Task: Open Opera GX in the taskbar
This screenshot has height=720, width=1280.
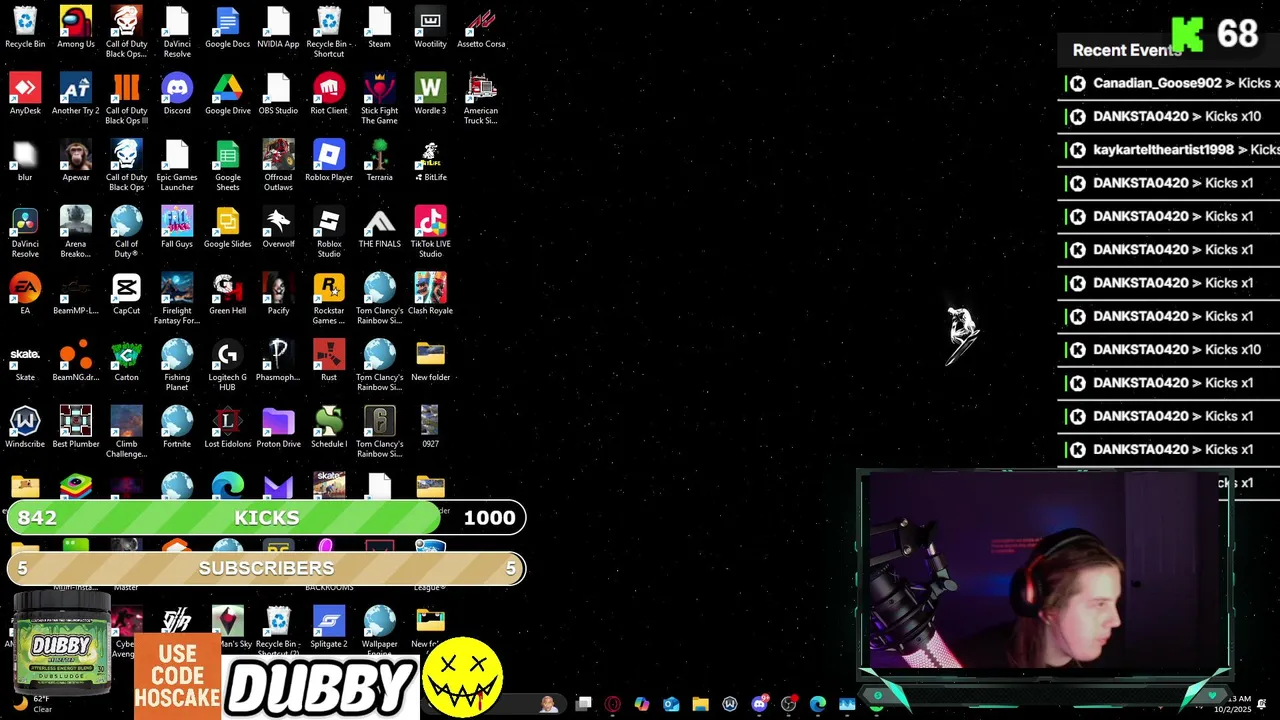Action: (x=613, y=704)
